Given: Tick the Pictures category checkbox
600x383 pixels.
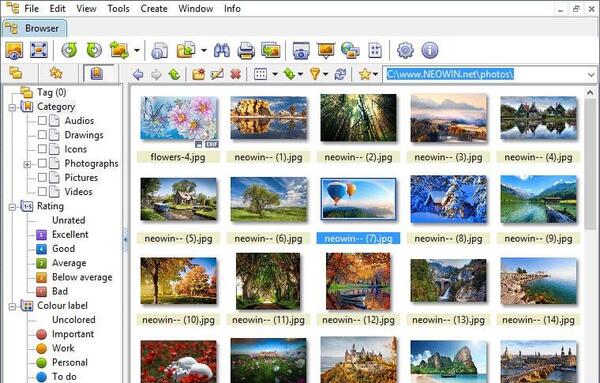Looking at the screenshot, I should [42, 178].
